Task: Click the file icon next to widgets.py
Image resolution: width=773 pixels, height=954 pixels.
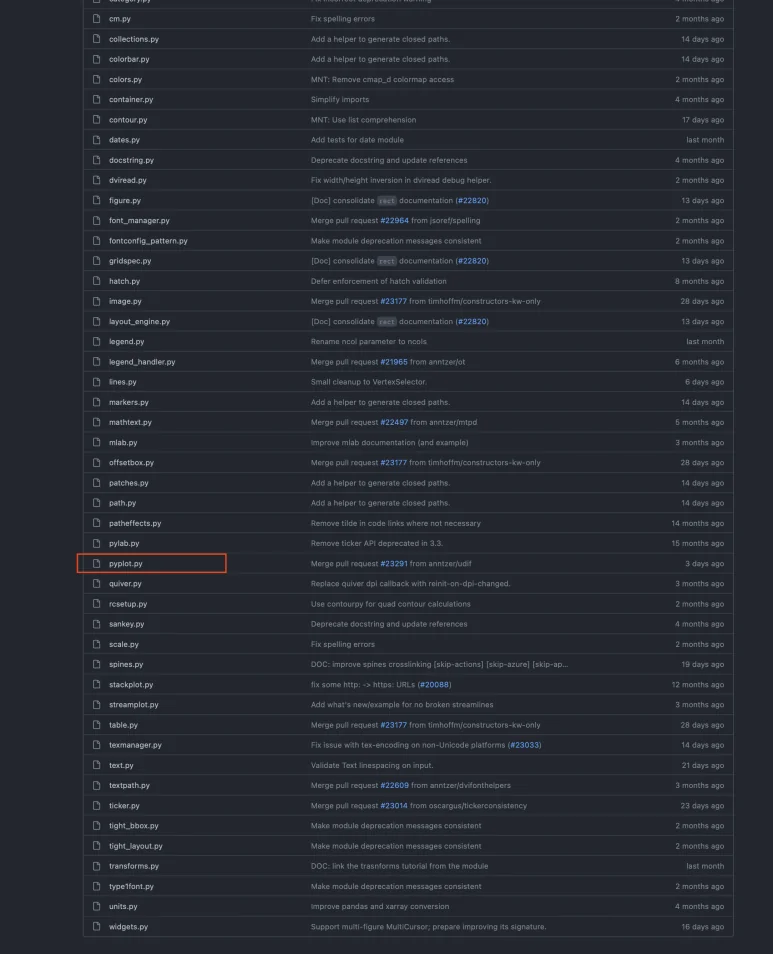Action: click(97, 927)
